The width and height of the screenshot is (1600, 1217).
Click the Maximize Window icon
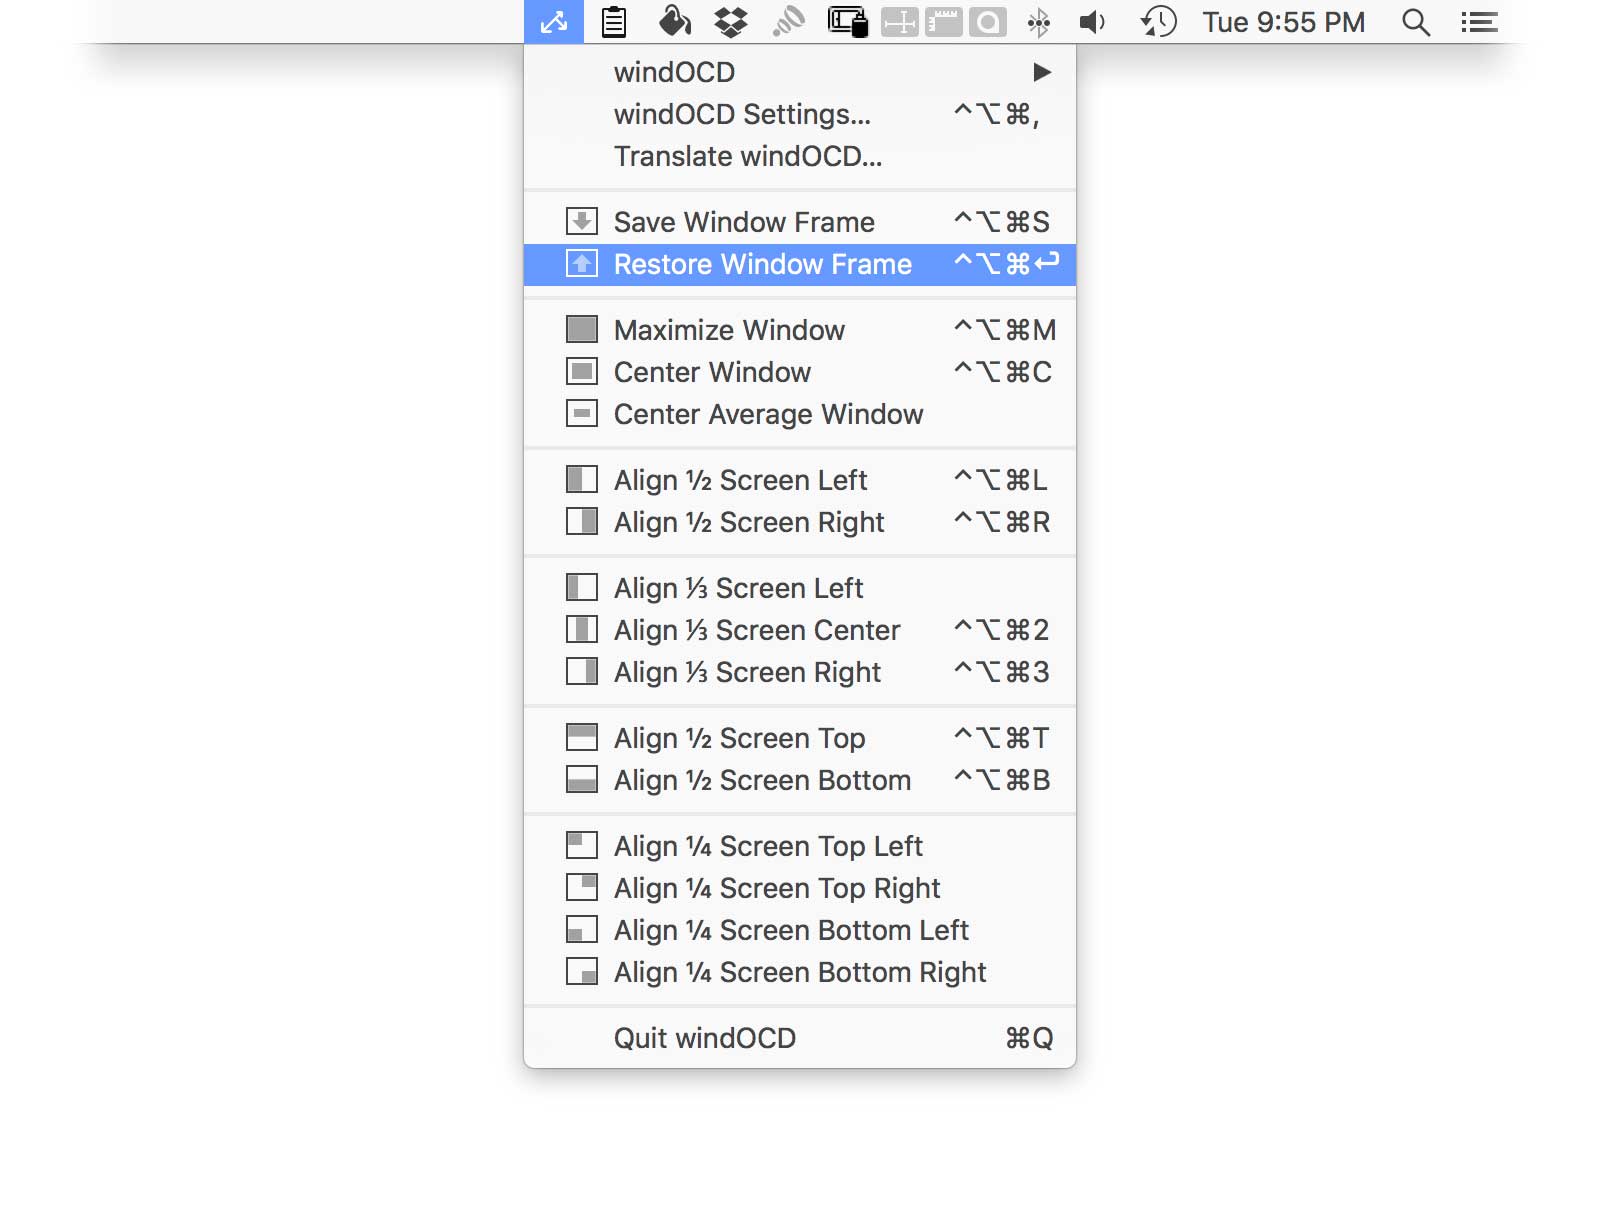click(x=582, y=329)
